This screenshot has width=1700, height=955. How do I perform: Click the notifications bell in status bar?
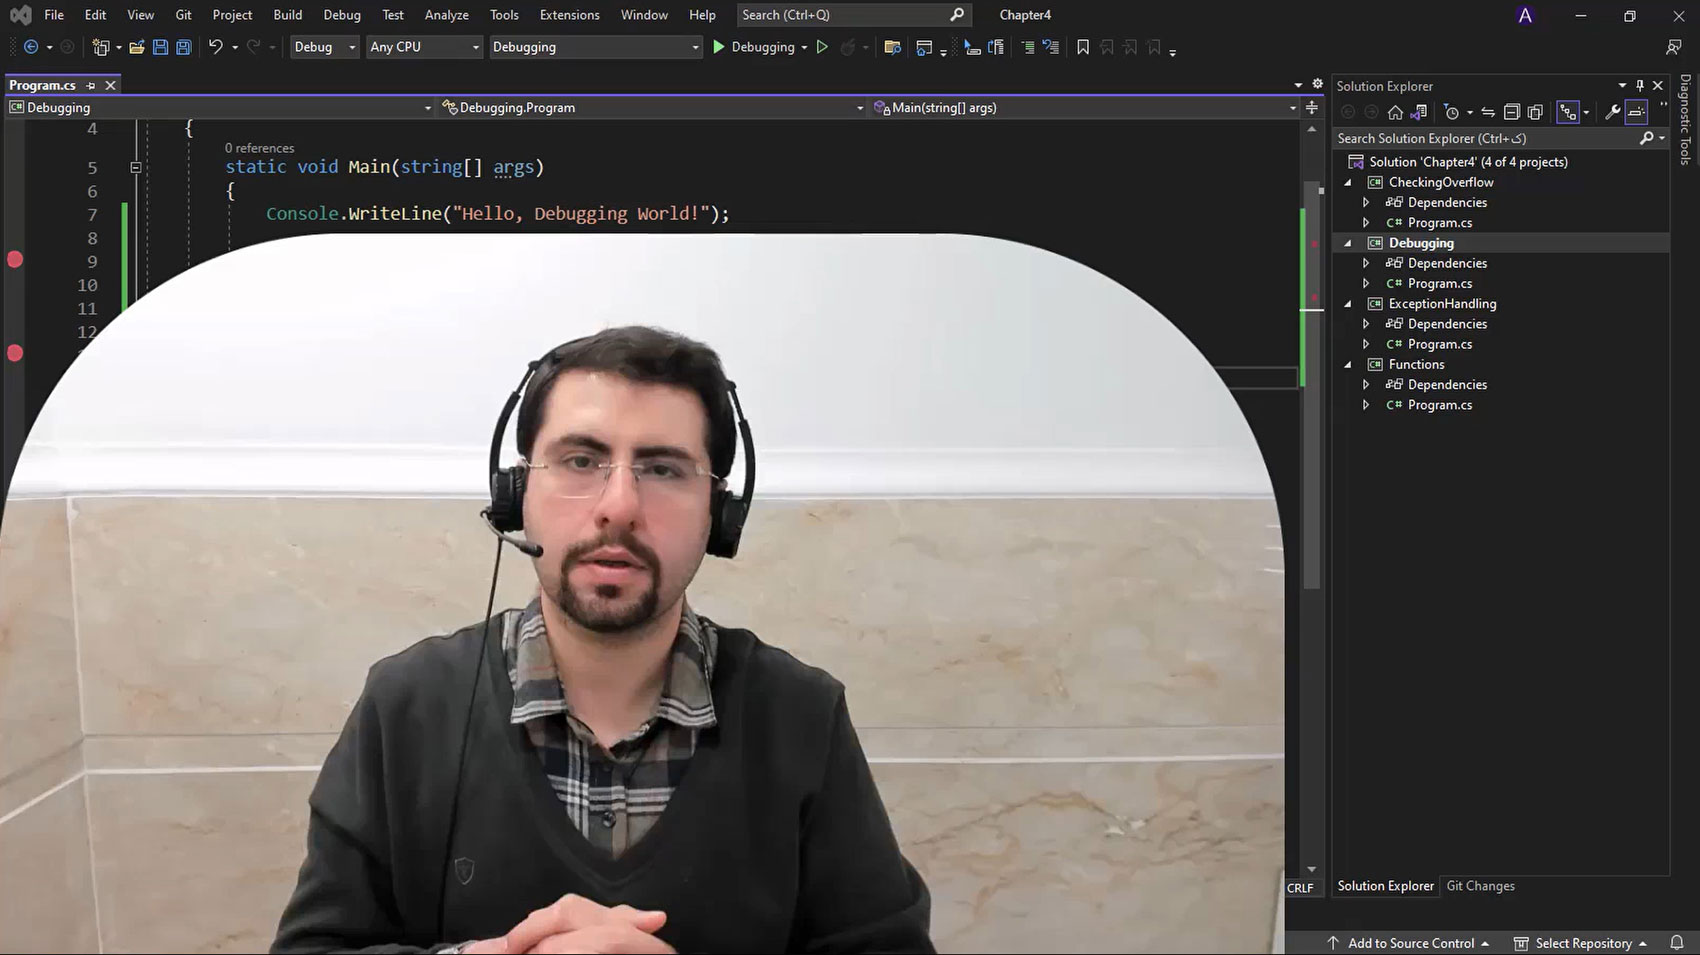(x=1677, y=943)
